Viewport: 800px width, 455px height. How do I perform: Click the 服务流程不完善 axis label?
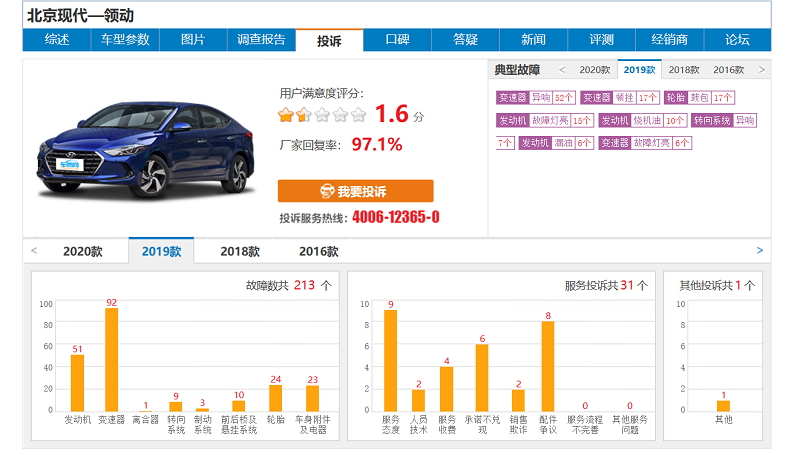pyautogui.click(x=585, y=424)
